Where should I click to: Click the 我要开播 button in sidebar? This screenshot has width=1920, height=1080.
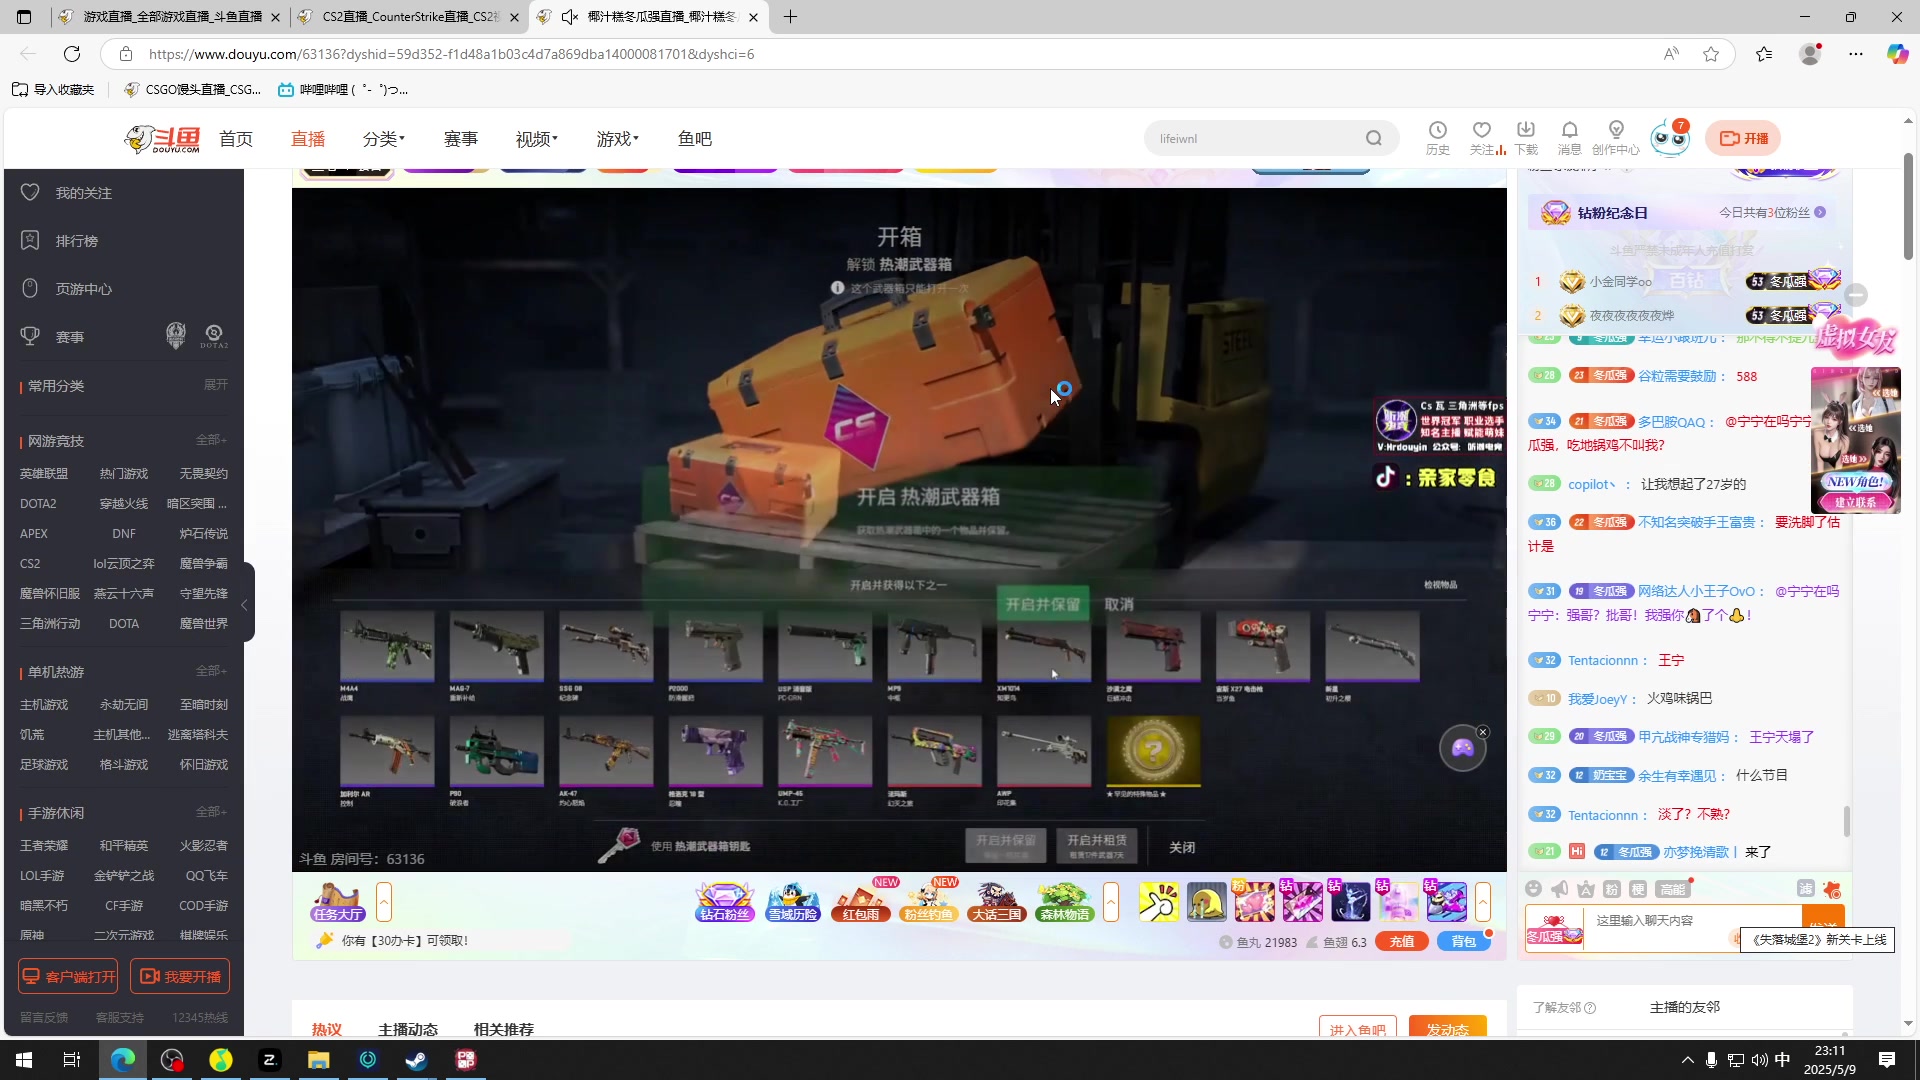point(180,976)
